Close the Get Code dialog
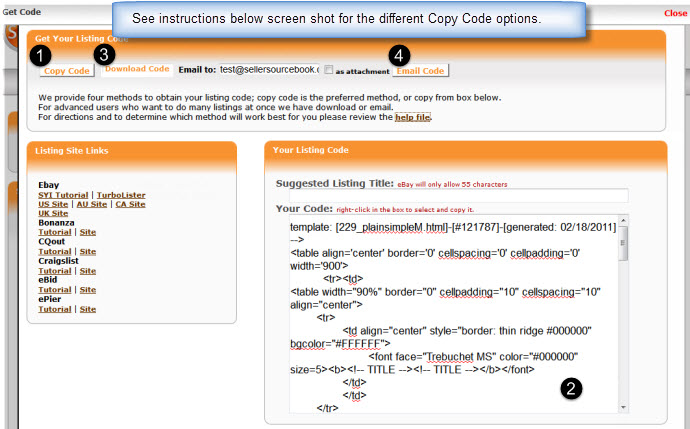Image resolution: width=690 pixels, height=429 pixels. (675, 13)
